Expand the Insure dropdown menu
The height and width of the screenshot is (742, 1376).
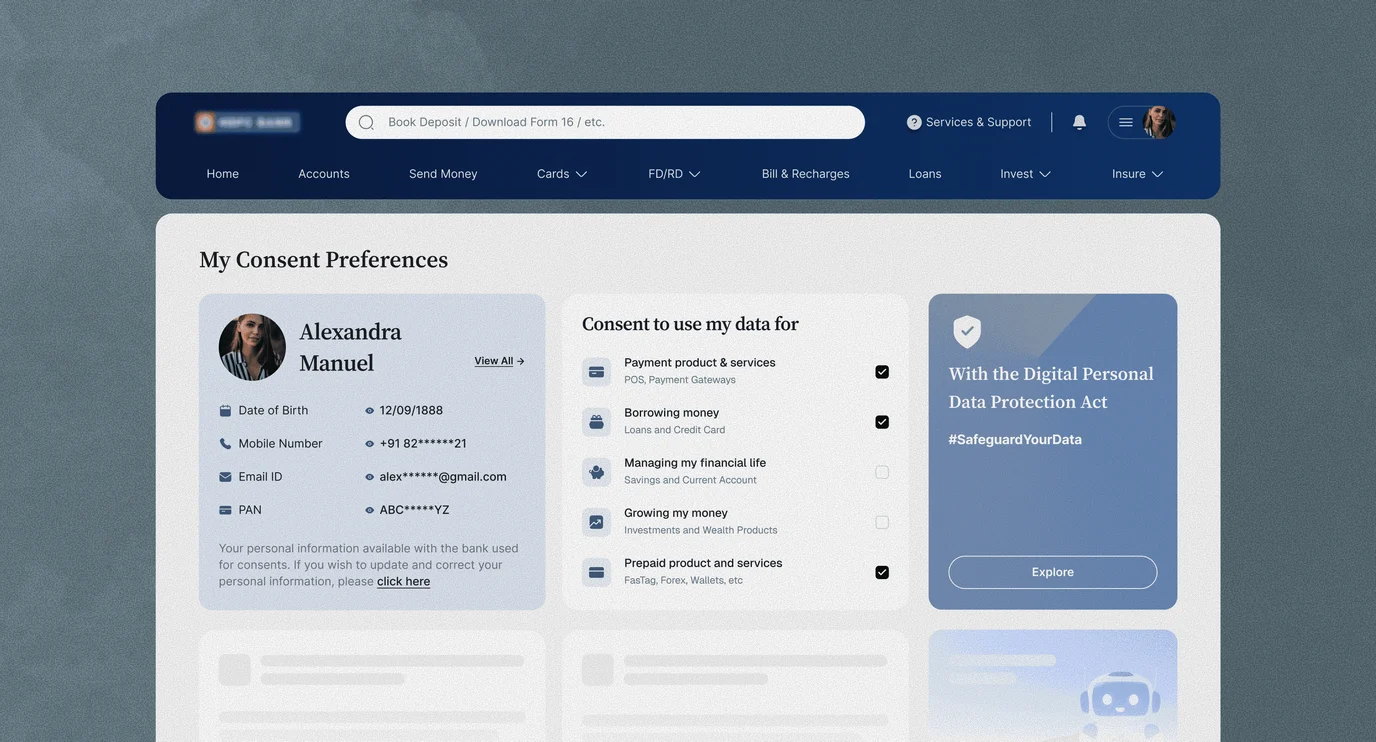coord(1138,174)
